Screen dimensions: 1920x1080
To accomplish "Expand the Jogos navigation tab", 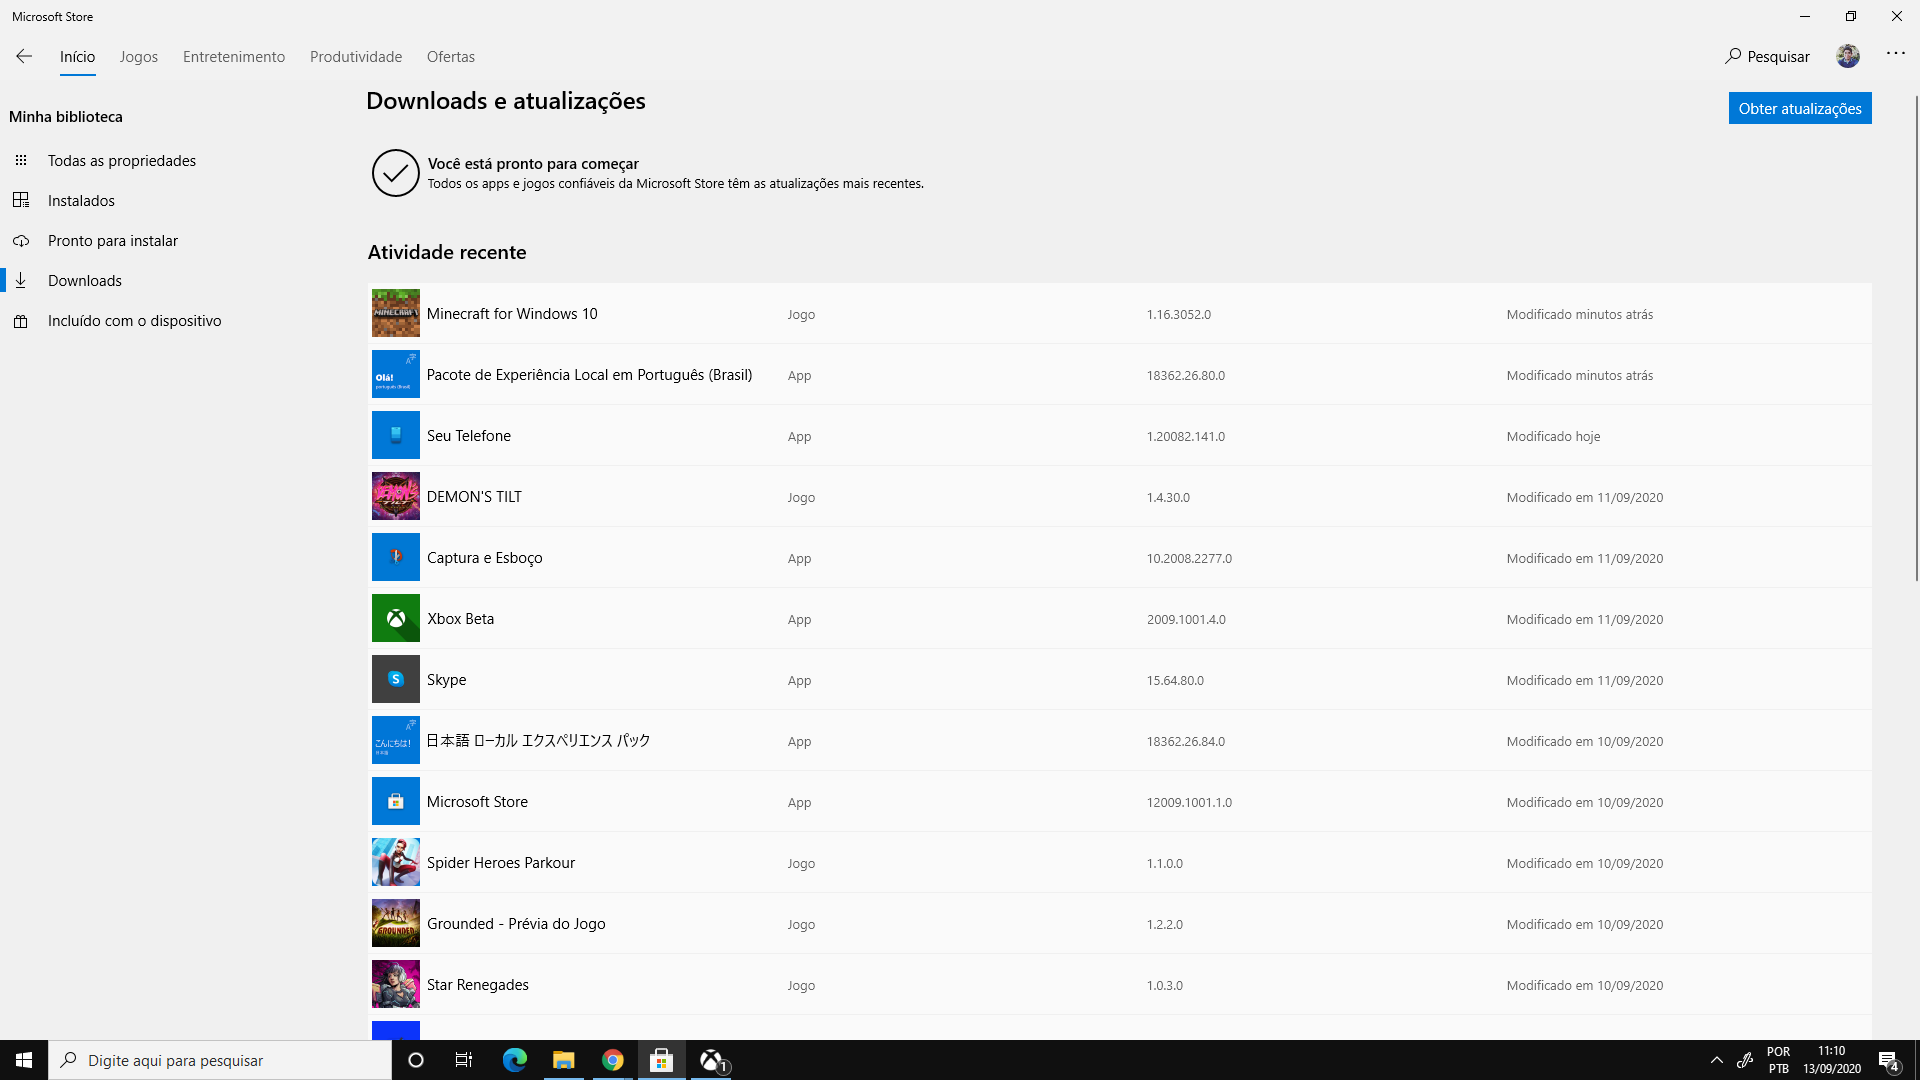I will pyautogui.click(x=138, y=55).
